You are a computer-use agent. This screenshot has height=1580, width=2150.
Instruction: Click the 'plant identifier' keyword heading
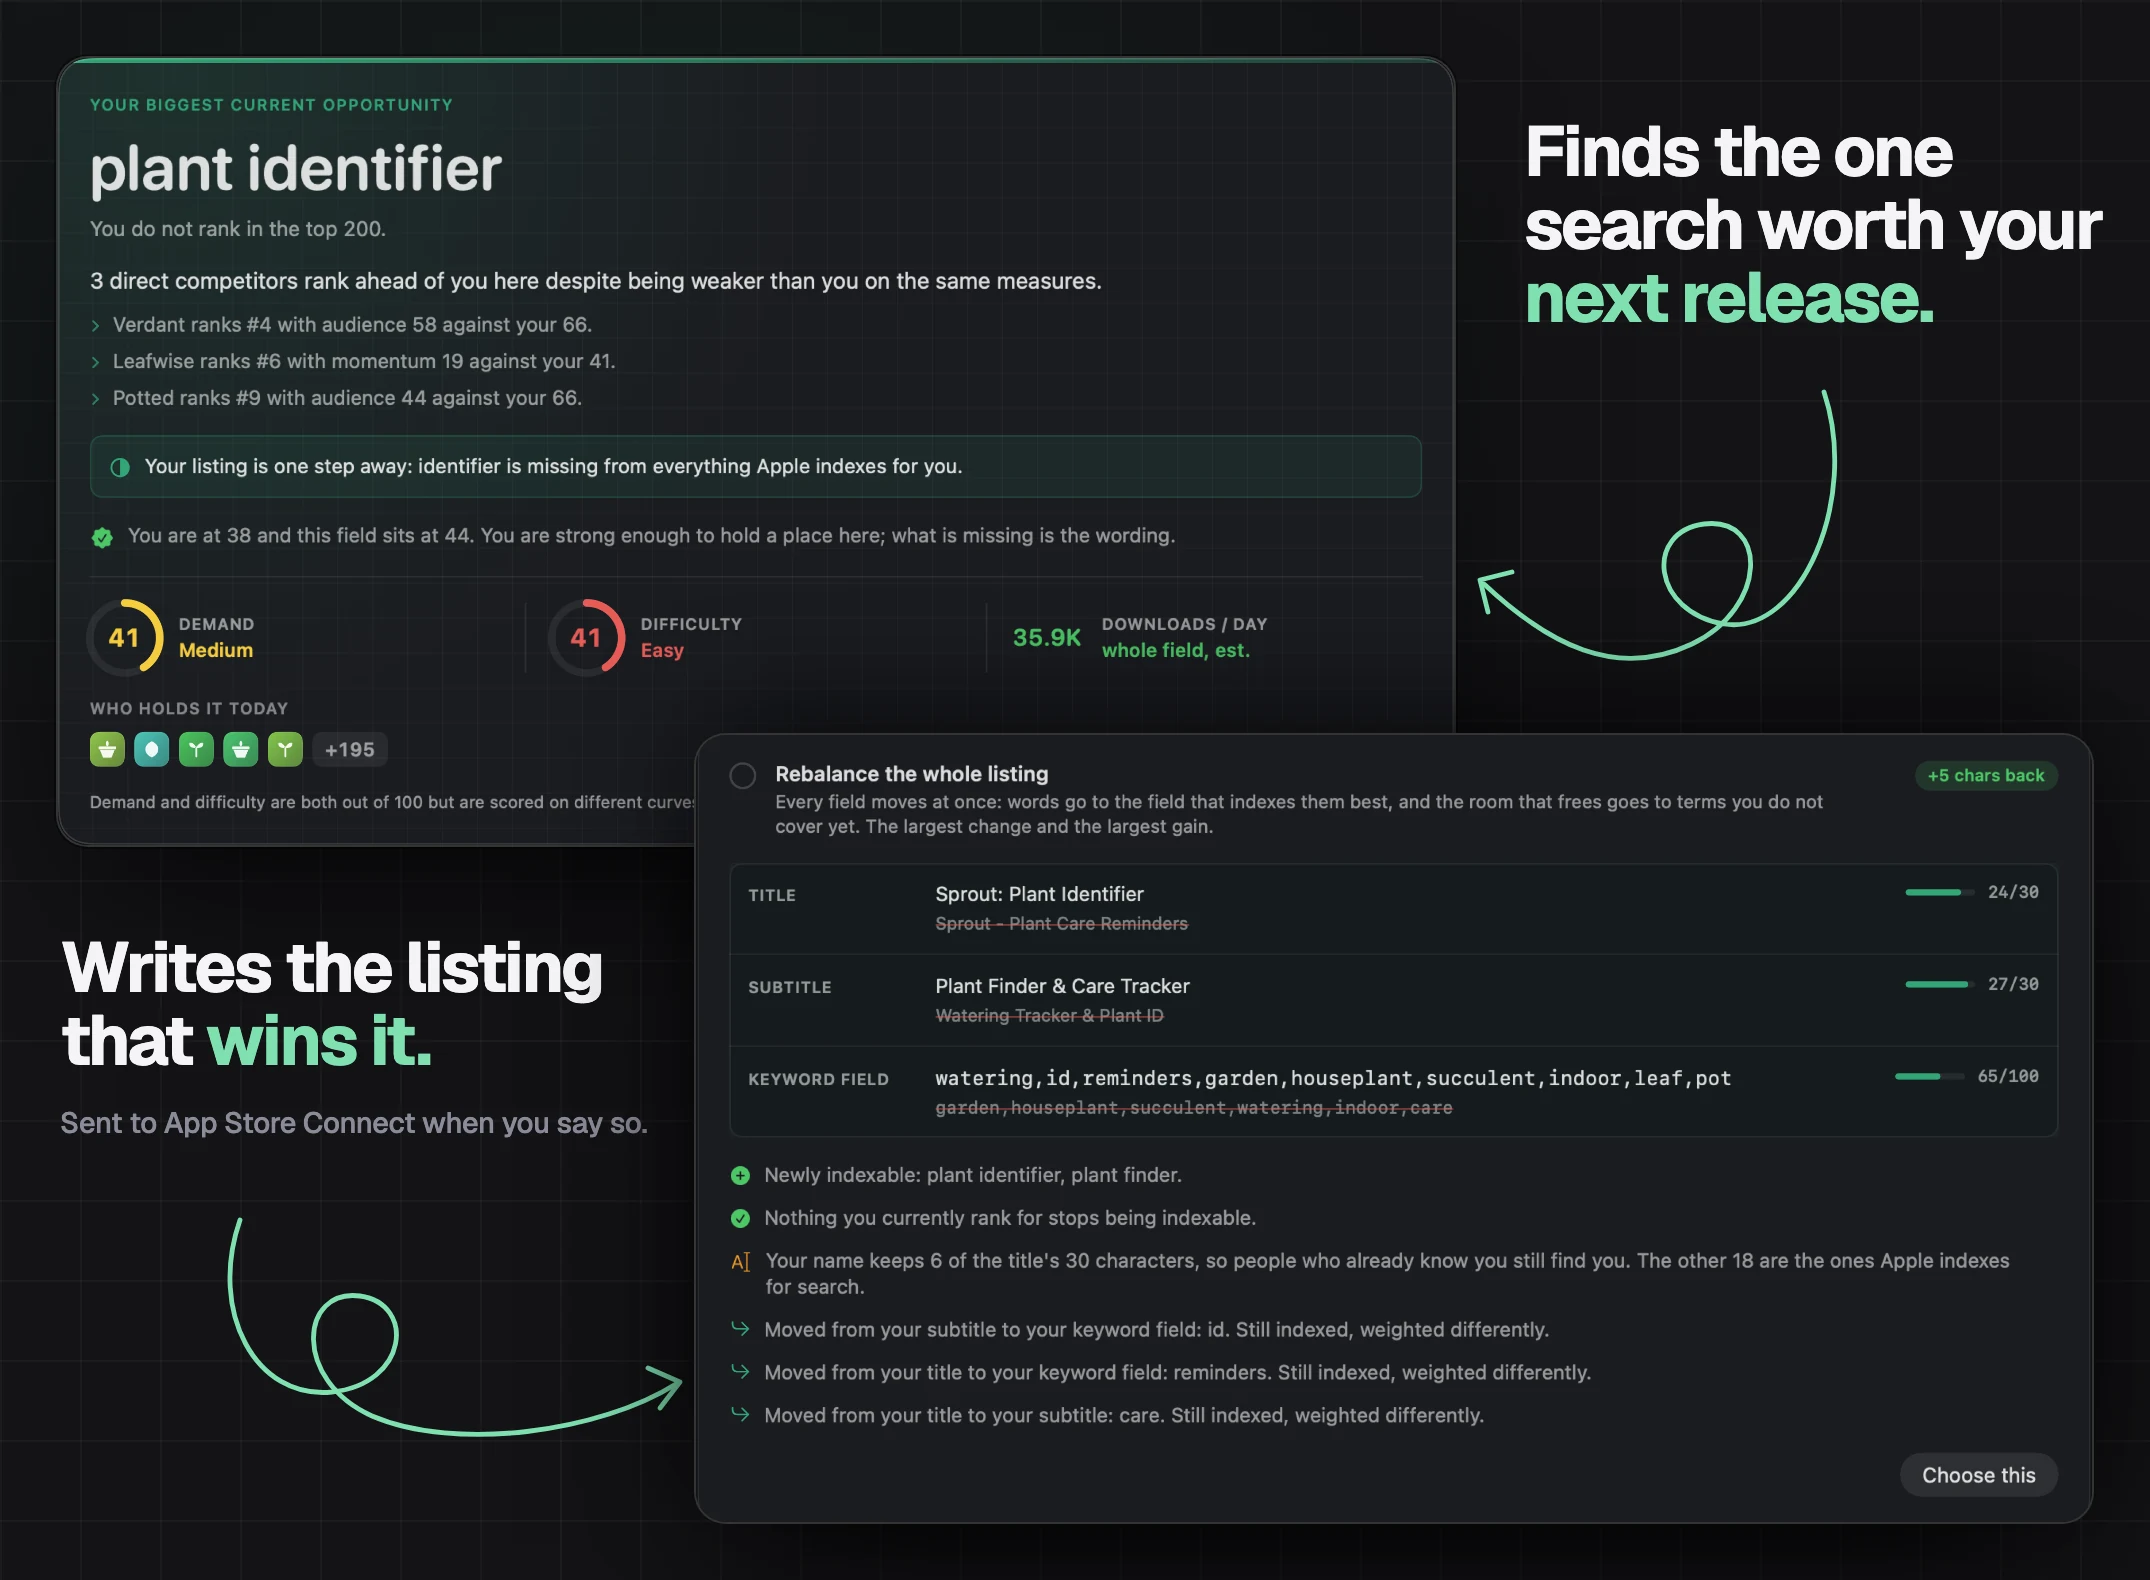[296, 168]
